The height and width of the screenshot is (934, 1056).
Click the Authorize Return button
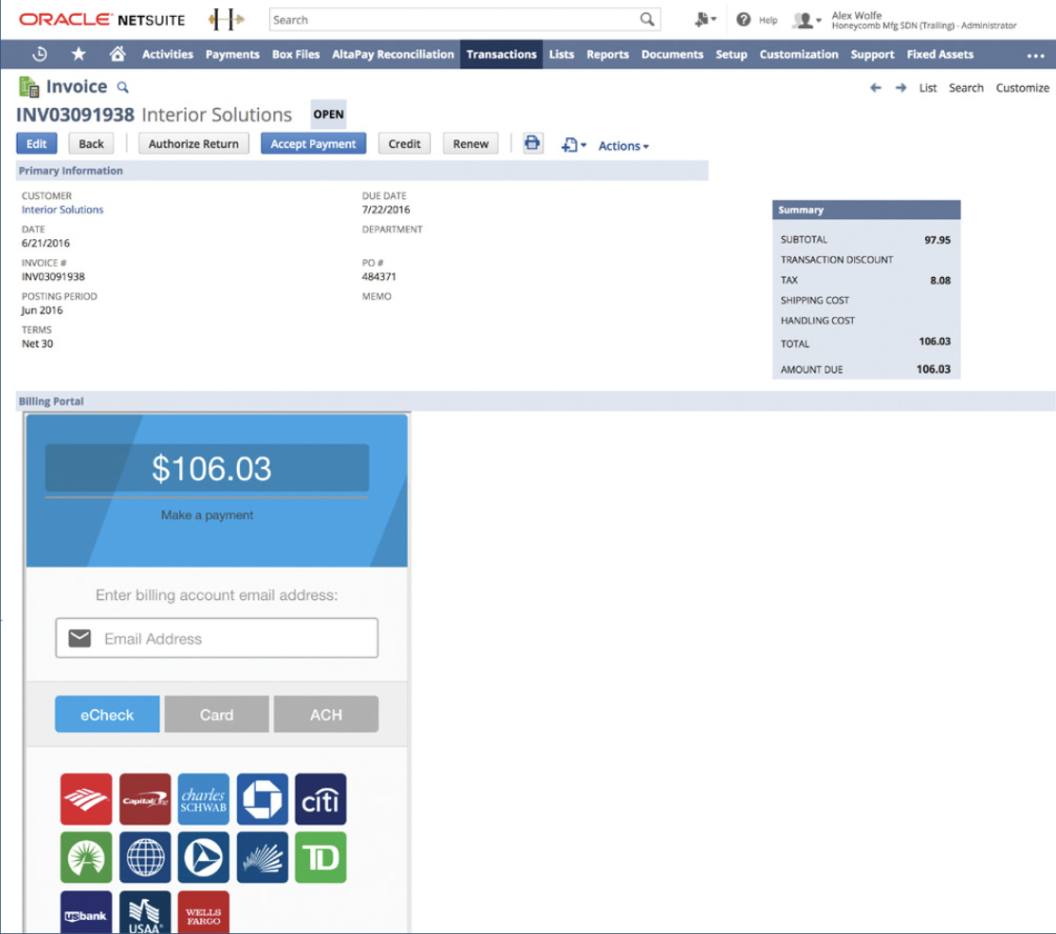click(x=193, y=143)
